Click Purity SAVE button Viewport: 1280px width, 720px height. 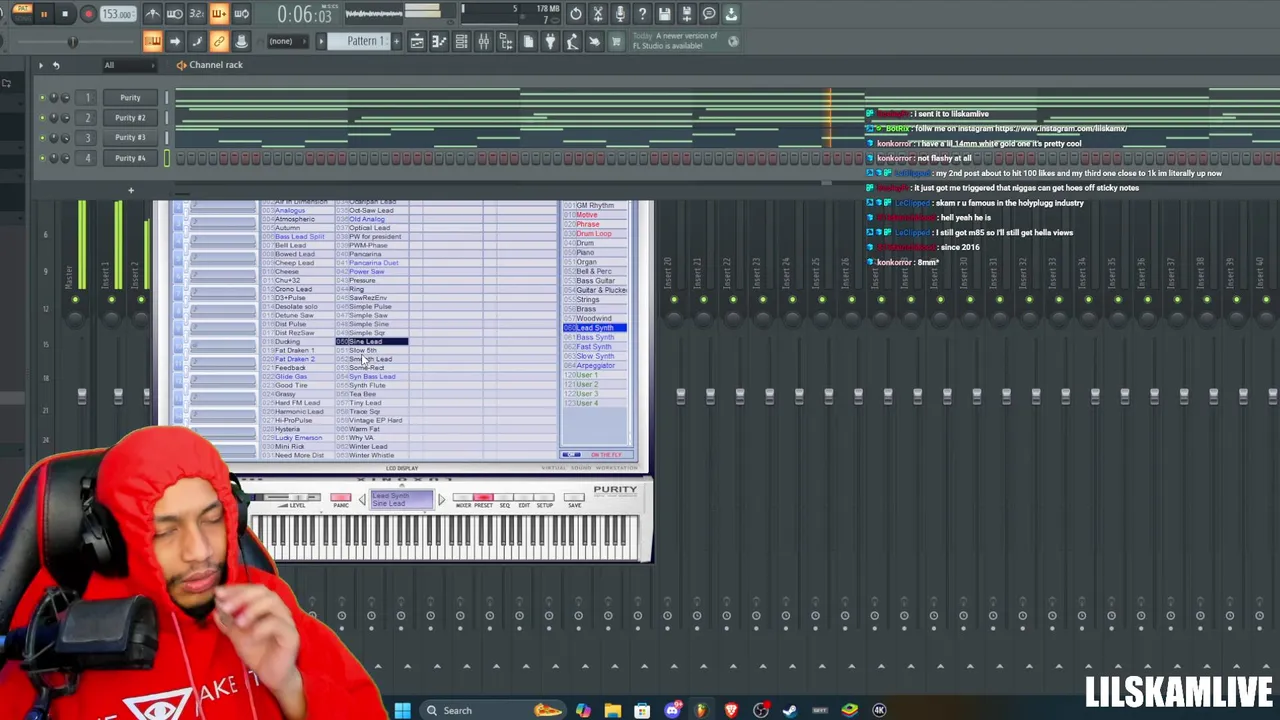(574, 499)
